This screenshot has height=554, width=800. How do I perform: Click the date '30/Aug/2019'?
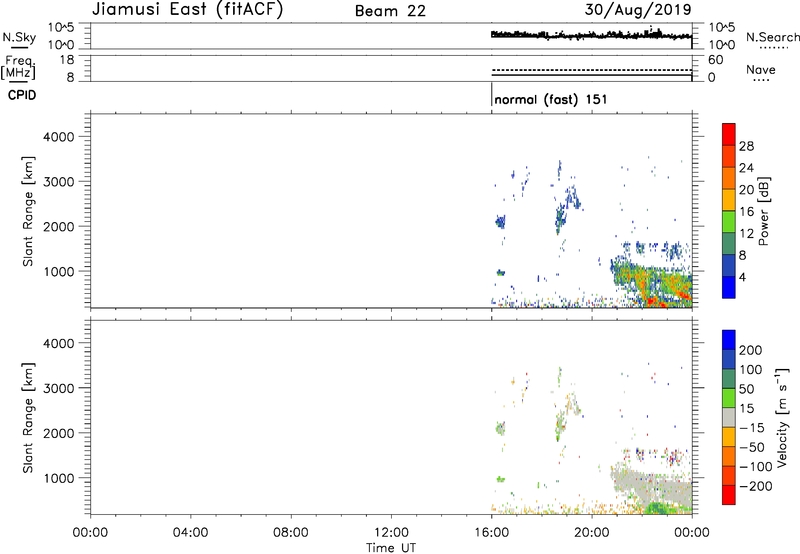pos(638,9)
